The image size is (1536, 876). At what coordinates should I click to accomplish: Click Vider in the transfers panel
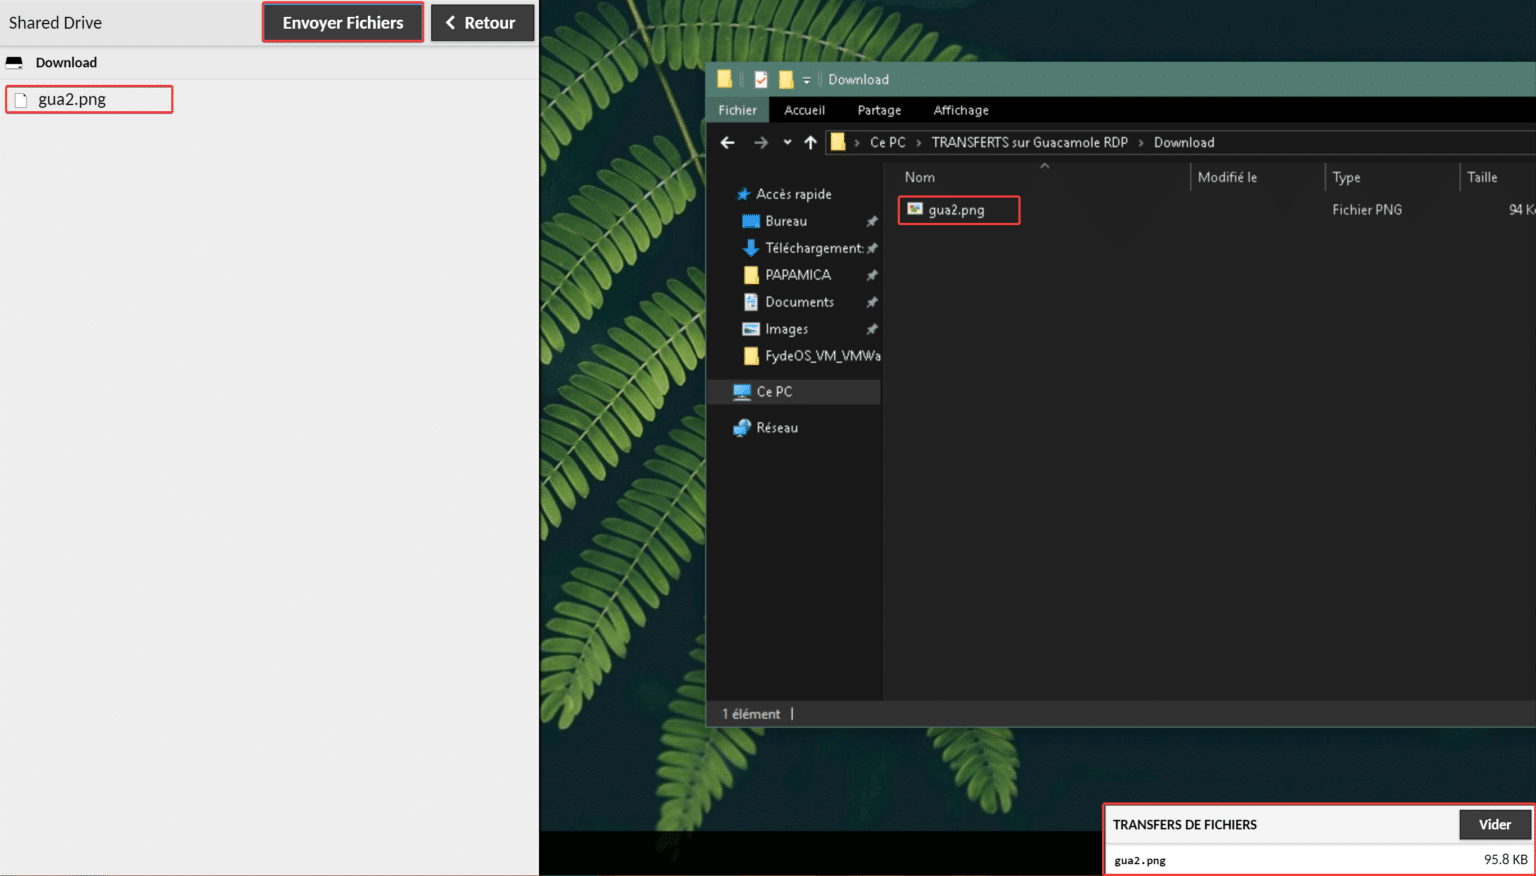click(x=1494, y=824)
